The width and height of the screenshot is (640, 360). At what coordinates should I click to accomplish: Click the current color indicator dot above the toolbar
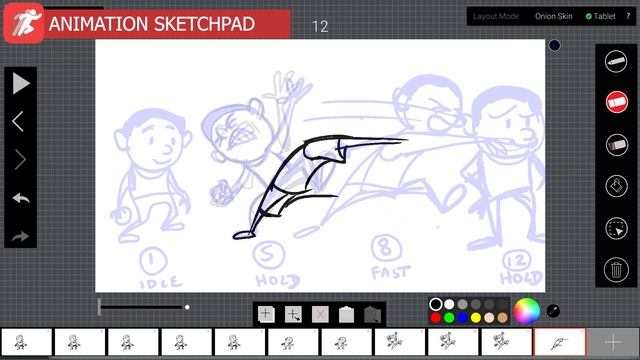tap(554, 45)
